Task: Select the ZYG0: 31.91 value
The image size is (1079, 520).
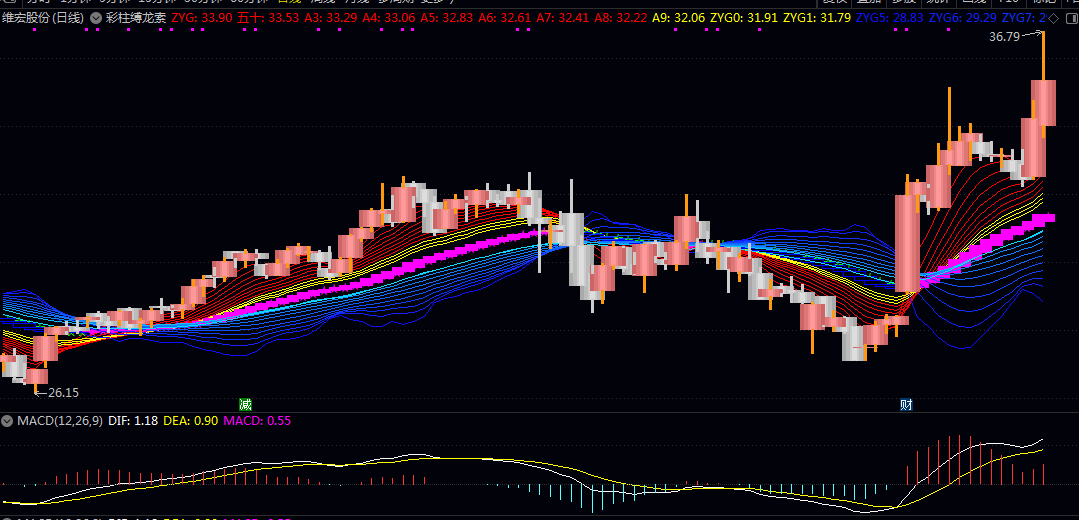Action: point(745,18)
